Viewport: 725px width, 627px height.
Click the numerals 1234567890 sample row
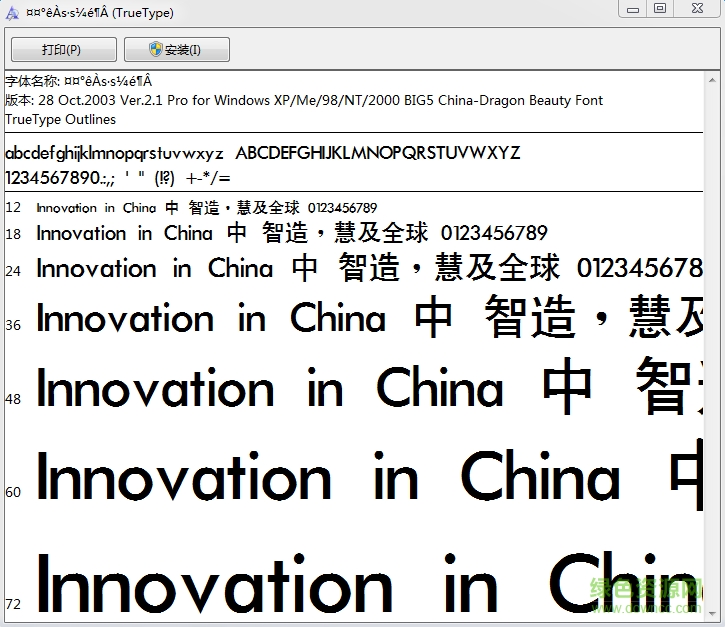pos(118,178)
